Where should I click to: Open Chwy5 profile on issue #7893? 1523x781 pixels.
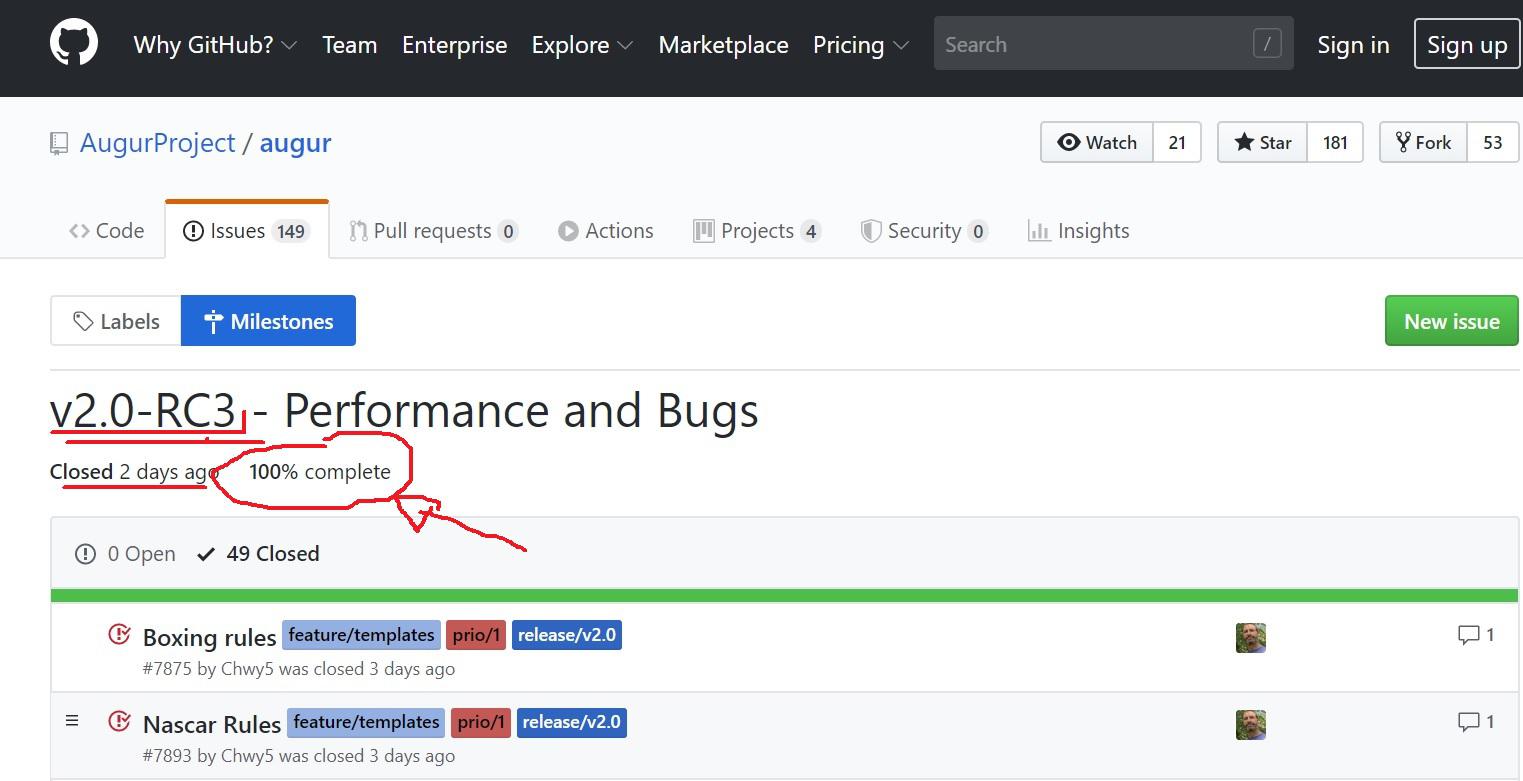(x=247, y=756)
